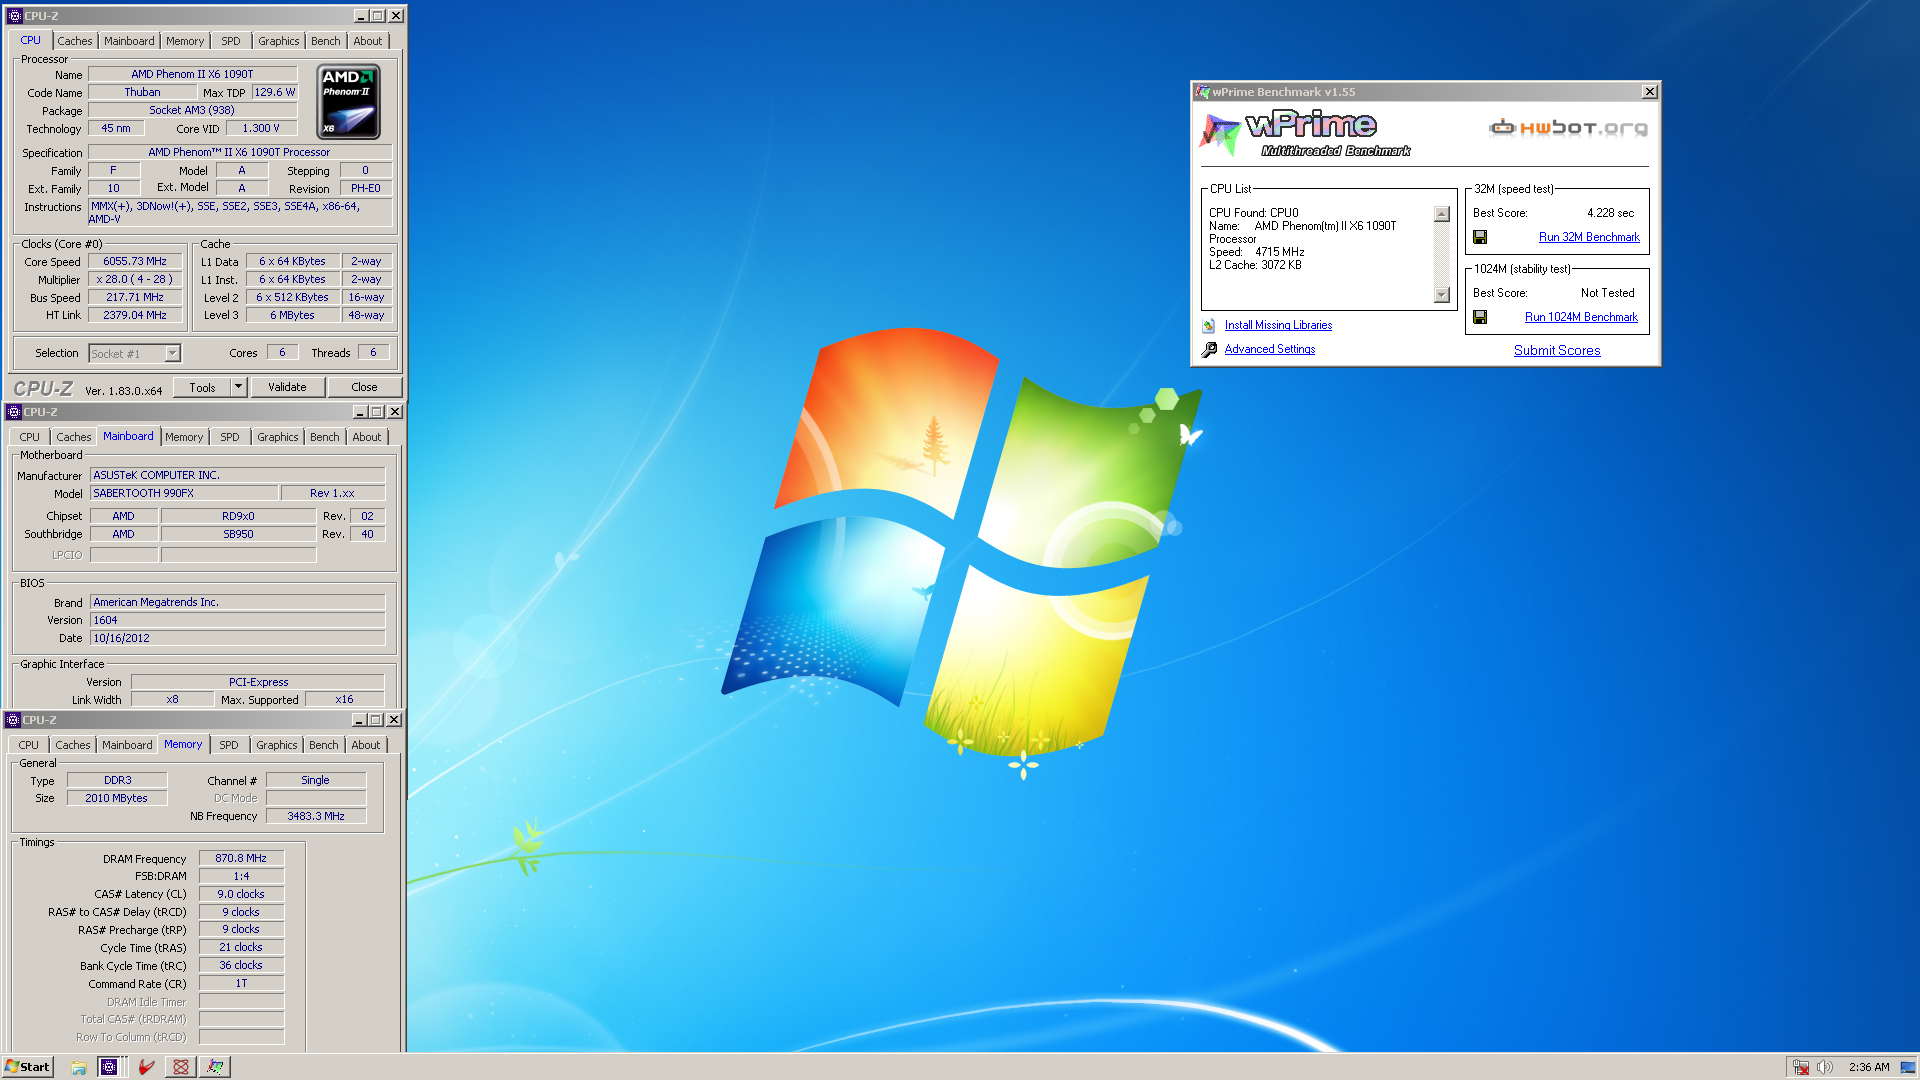This screenshot has width=1920, height=1080.
Task: Click the Bus Speed value 217.71 MHz
Action: [135, 297]
